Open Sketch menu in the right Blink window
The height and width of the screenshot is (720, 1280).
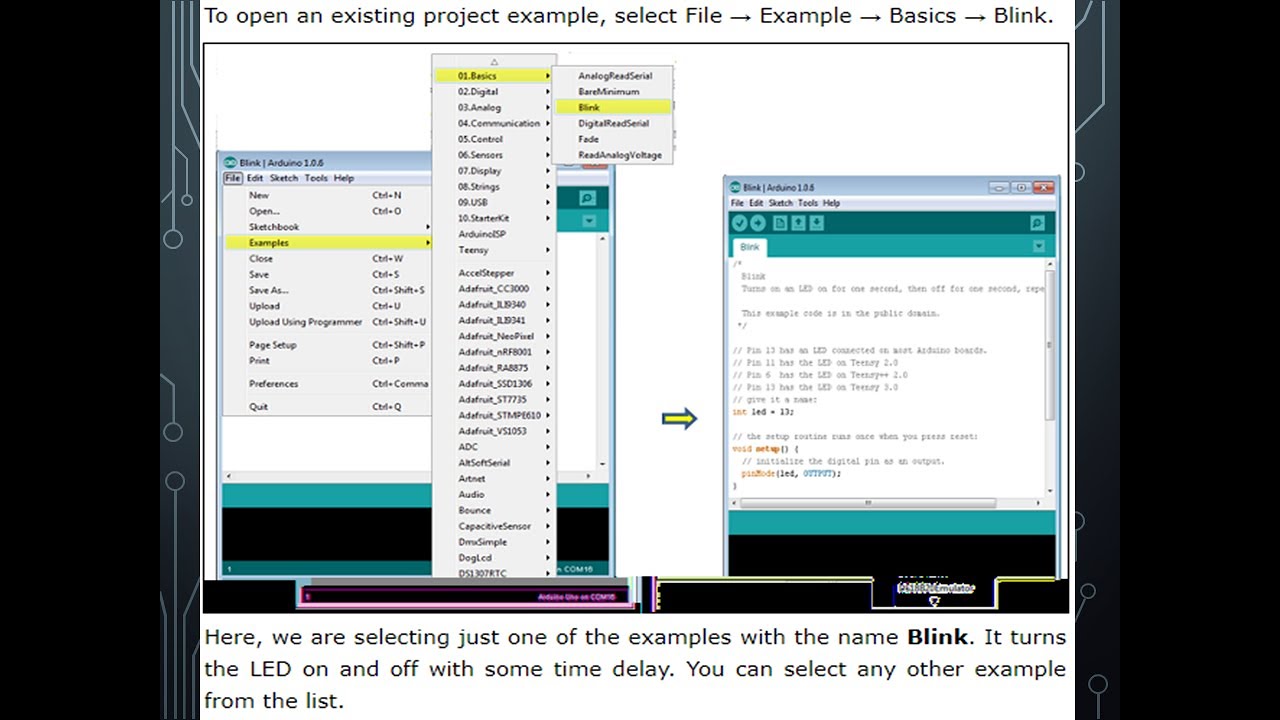(781, 203)
